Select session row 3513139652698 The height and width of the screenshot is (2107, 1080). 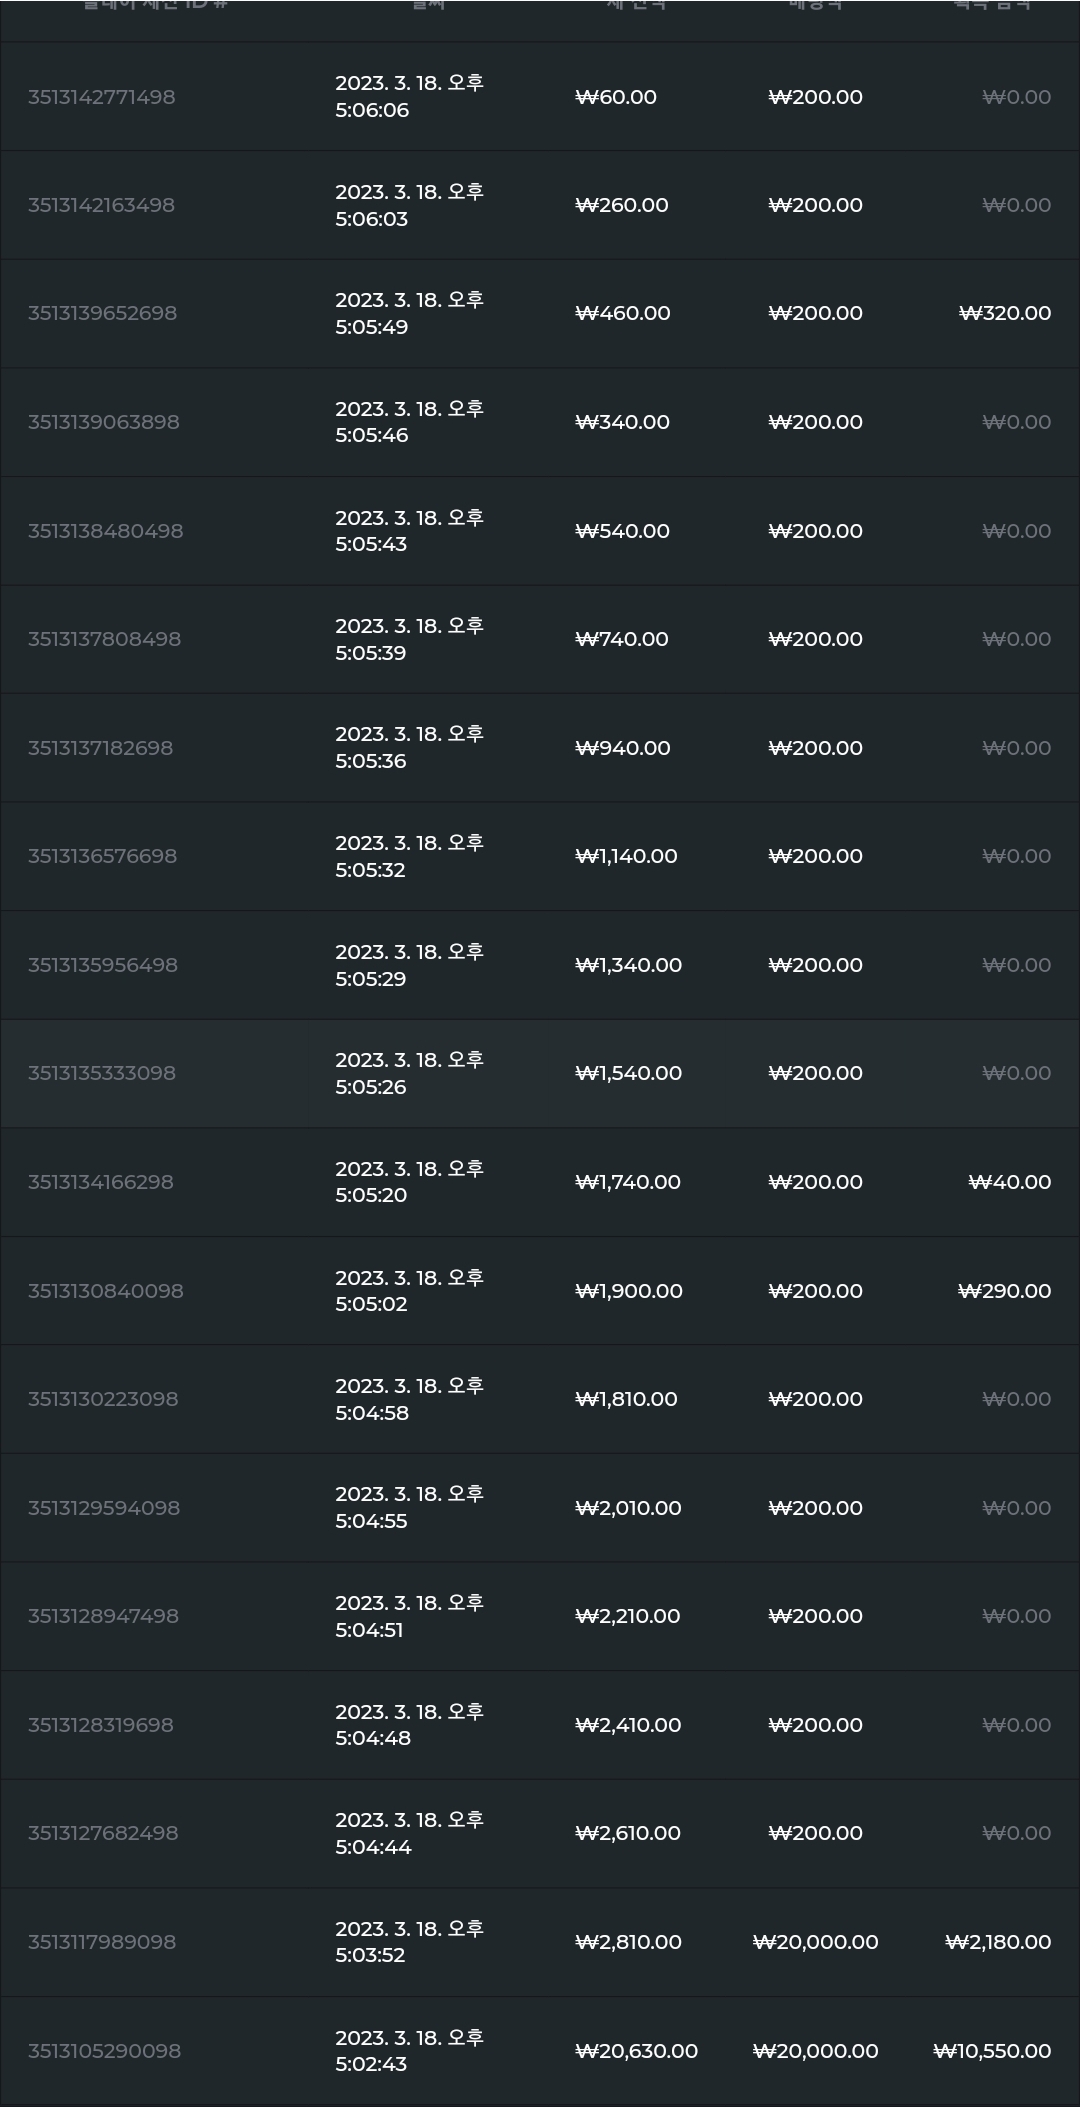540,314
